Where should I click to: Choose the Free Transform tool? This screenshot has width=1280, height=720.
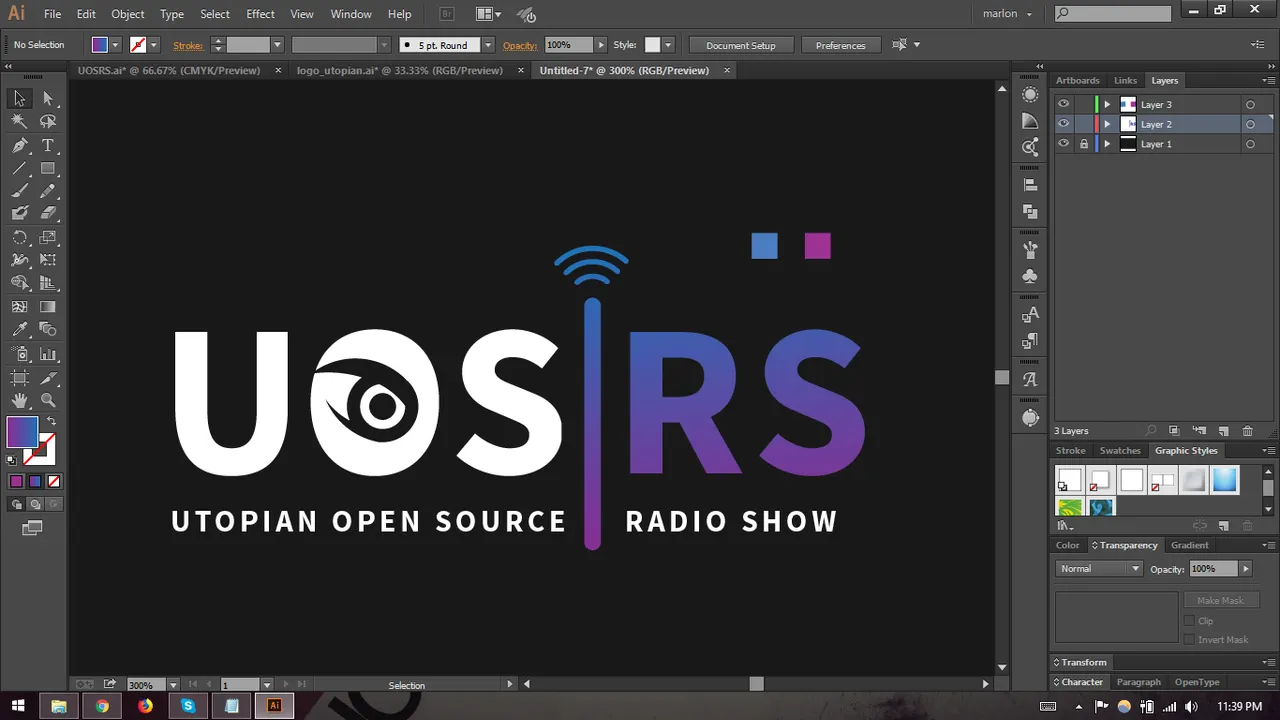coord(48,260)
